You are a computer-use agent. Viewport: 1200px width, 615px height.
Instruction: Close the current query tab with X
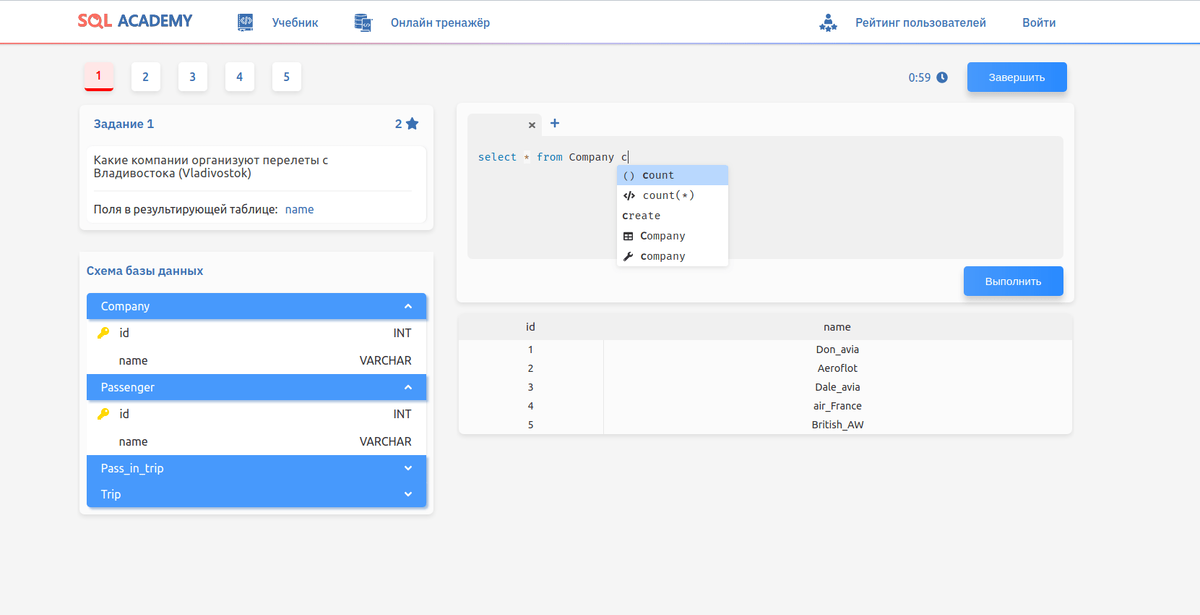coord(532,125)
